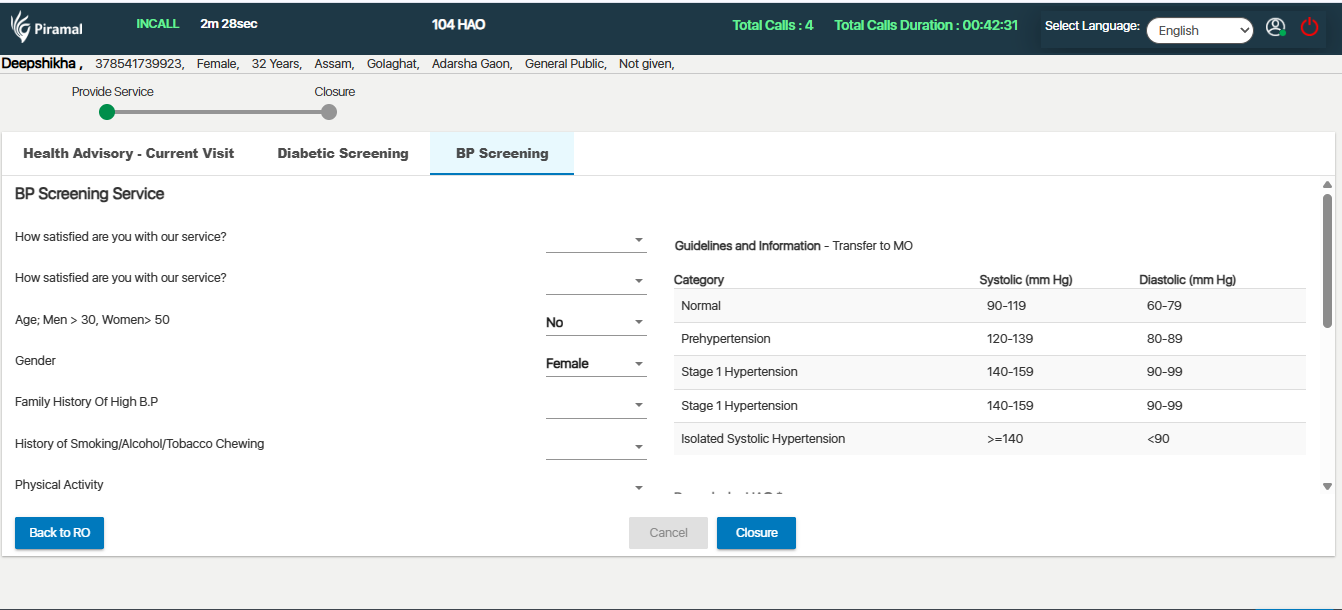Open History of Smoking/Alcohol/Tobacco dropdown
Screen dimensions: 1342x610
(596, 447)
